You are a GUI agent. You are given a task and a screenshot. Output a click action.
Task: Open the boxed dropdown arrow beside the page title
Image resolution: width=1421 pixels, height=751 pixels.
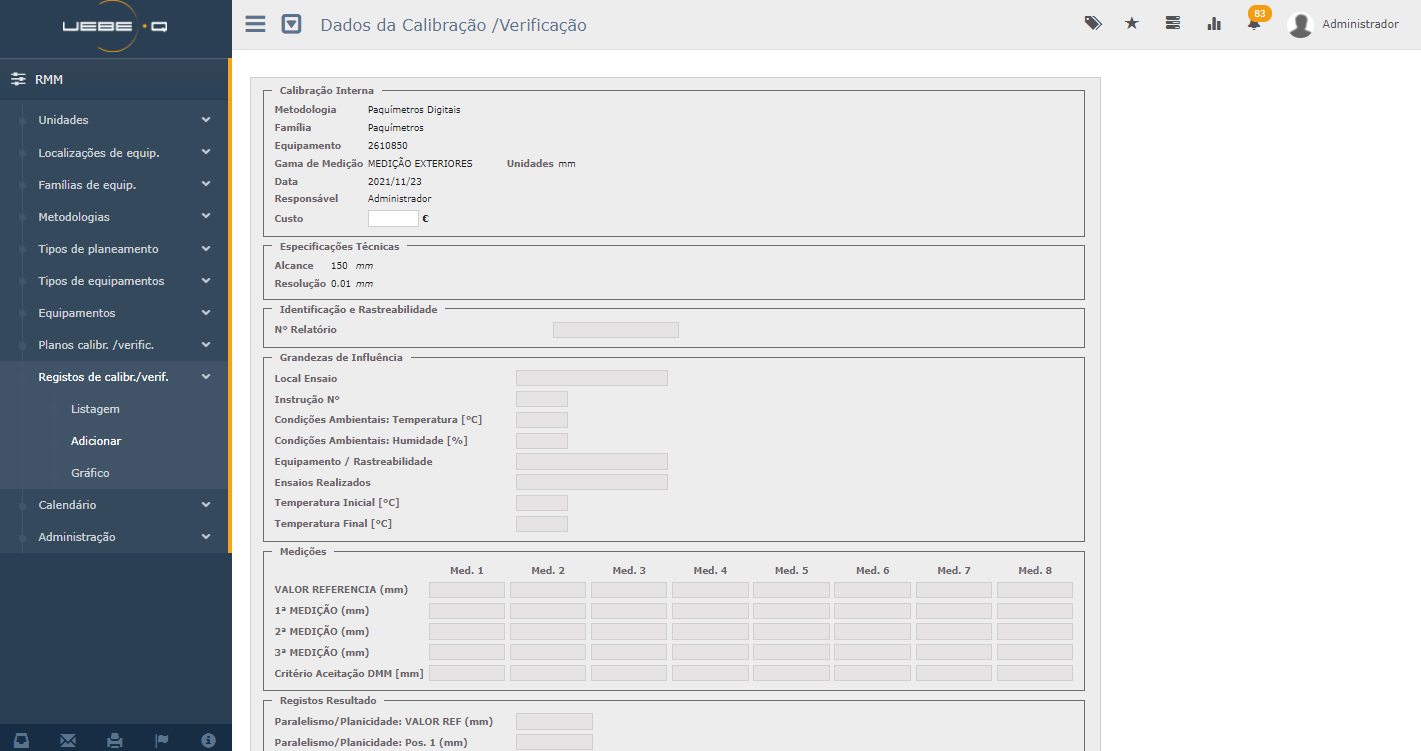(291, 24)
